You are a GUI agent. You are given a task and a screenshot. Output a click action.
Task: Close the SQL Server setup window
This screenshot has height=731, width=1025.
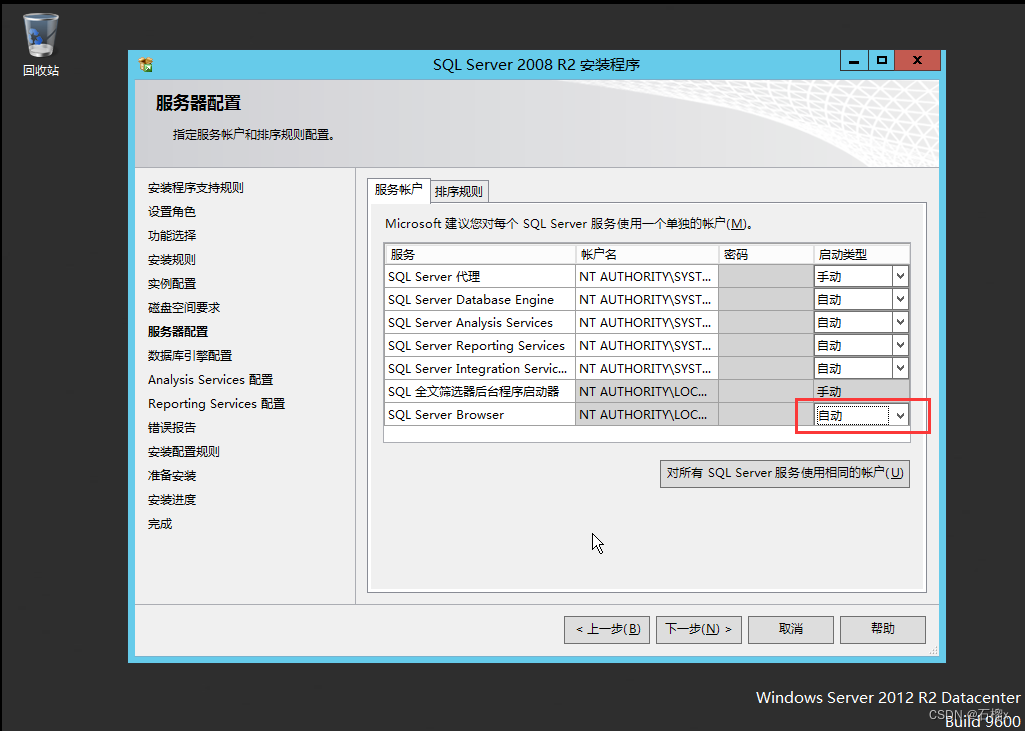coord(917,61)
